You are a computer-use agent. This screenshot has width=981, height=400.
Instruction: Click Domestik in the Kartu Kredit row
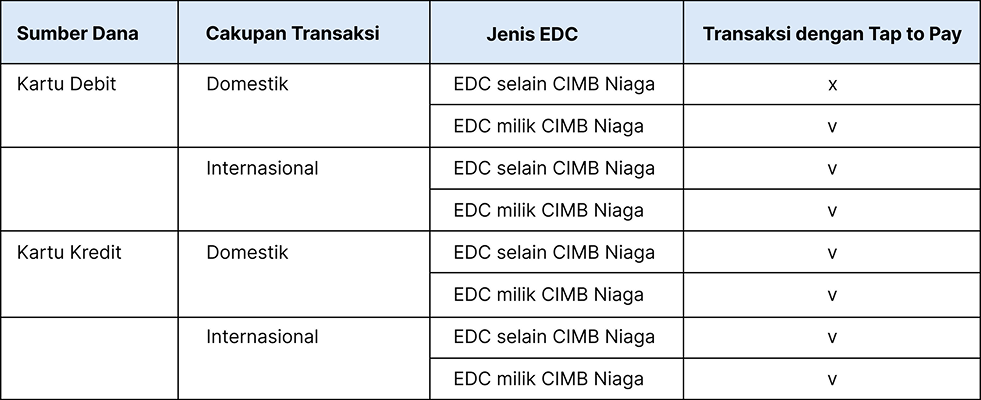click(x=247, y=253)
